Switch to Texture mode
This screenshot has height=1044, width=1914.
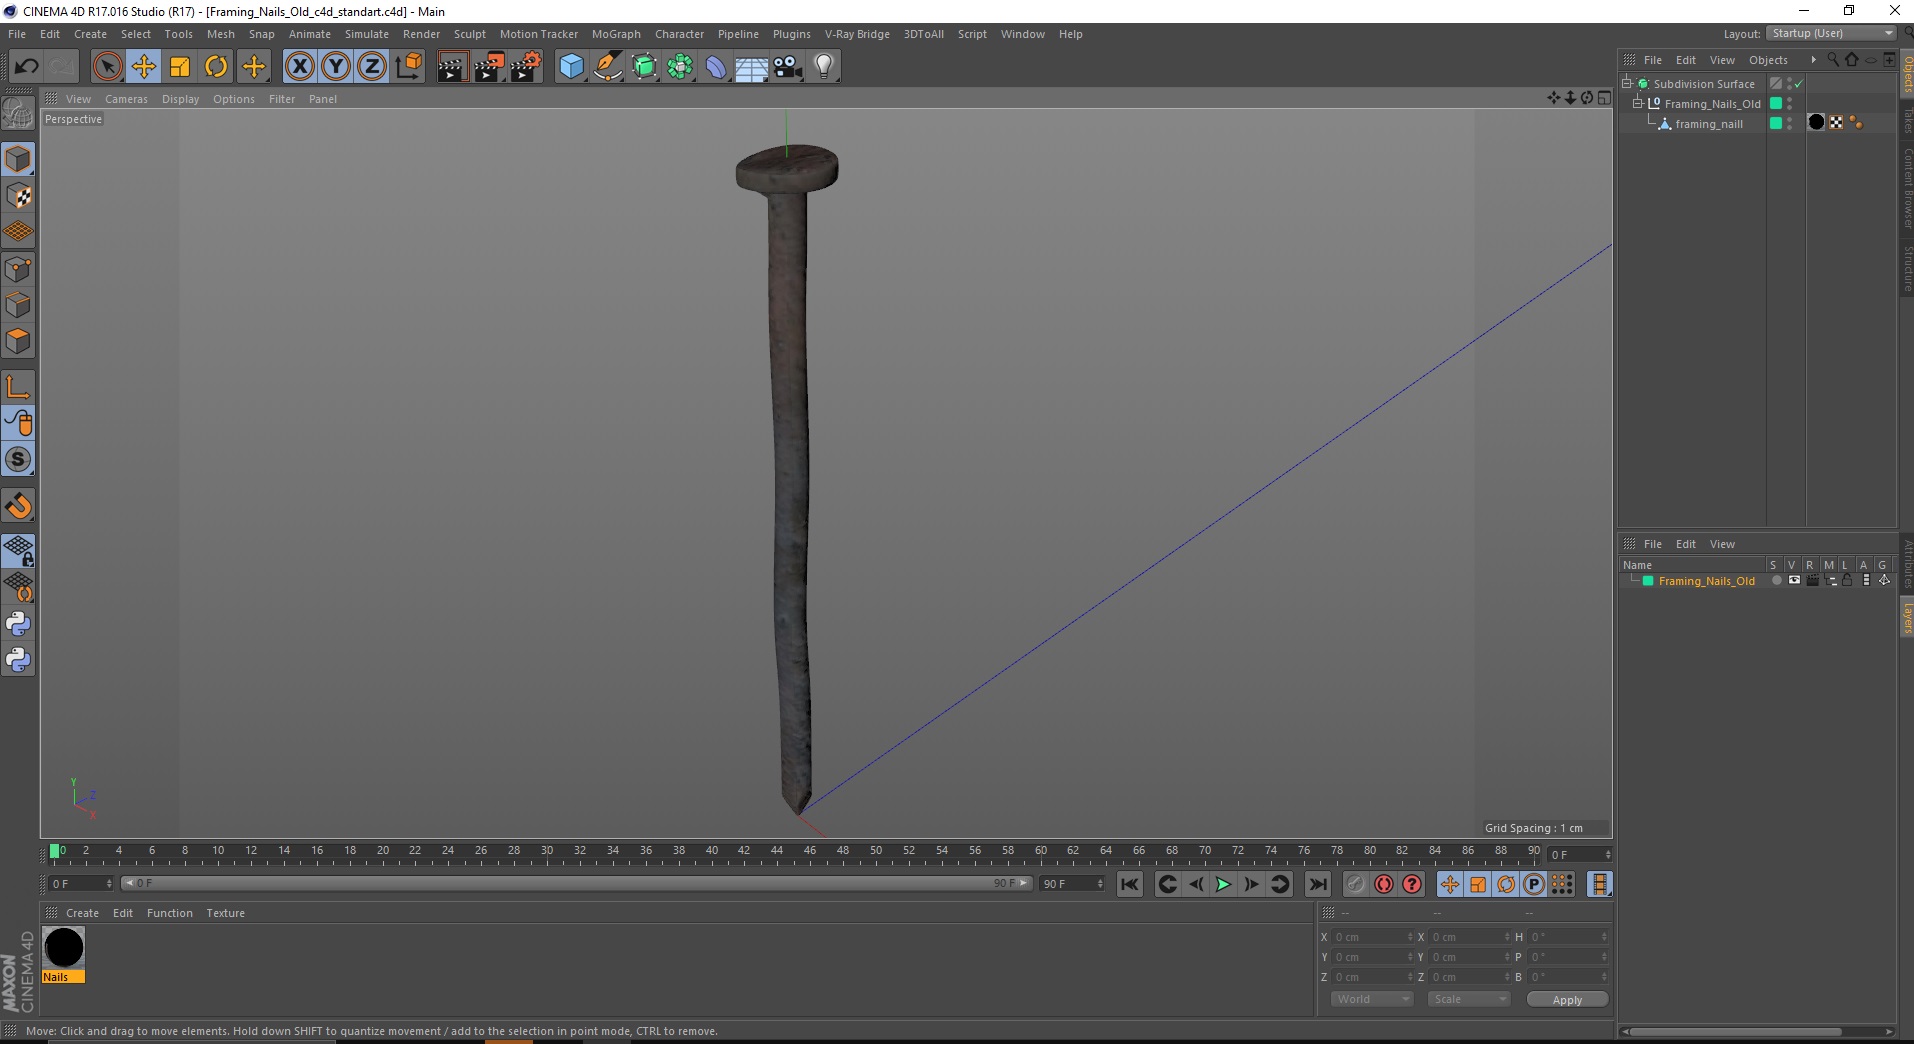[x=18, y=196]
